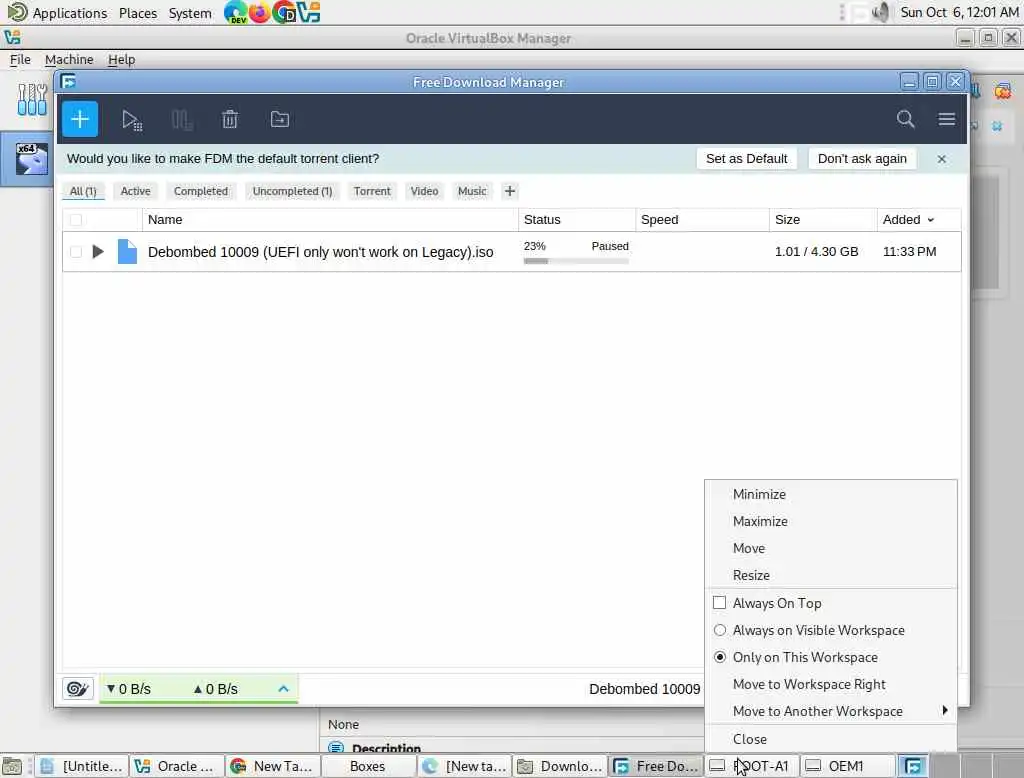
Task: Dismiss the default torrent client banner
Action: tap(941, 159)
